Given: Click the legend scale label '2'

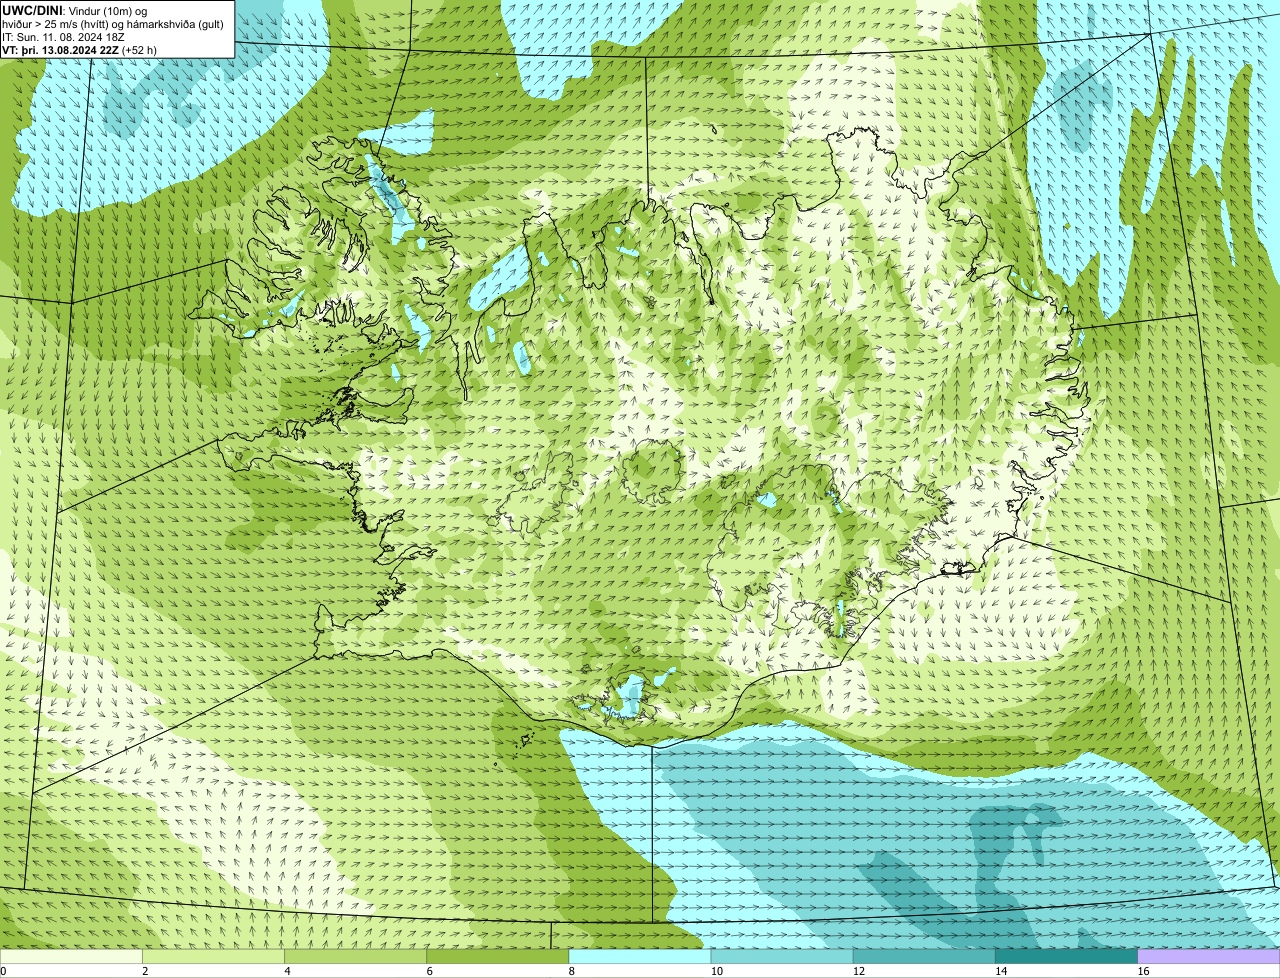Looking at the screenshot, I should coord(145,971).
